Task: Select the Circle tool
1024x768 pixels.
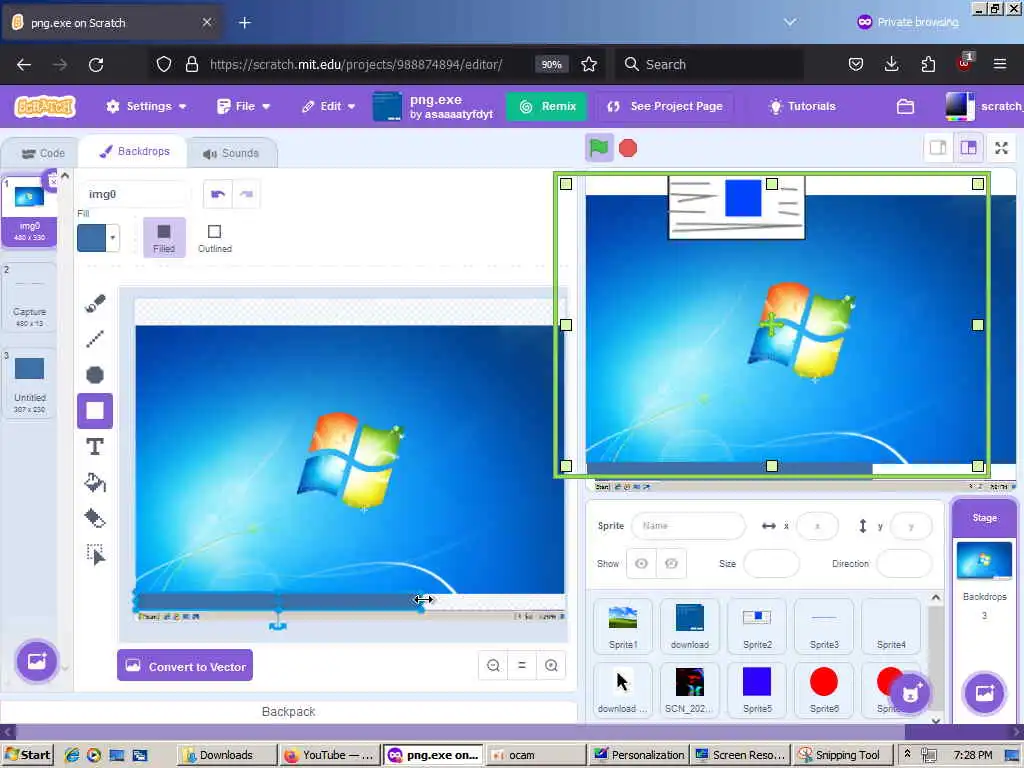Action: [95, 375]
